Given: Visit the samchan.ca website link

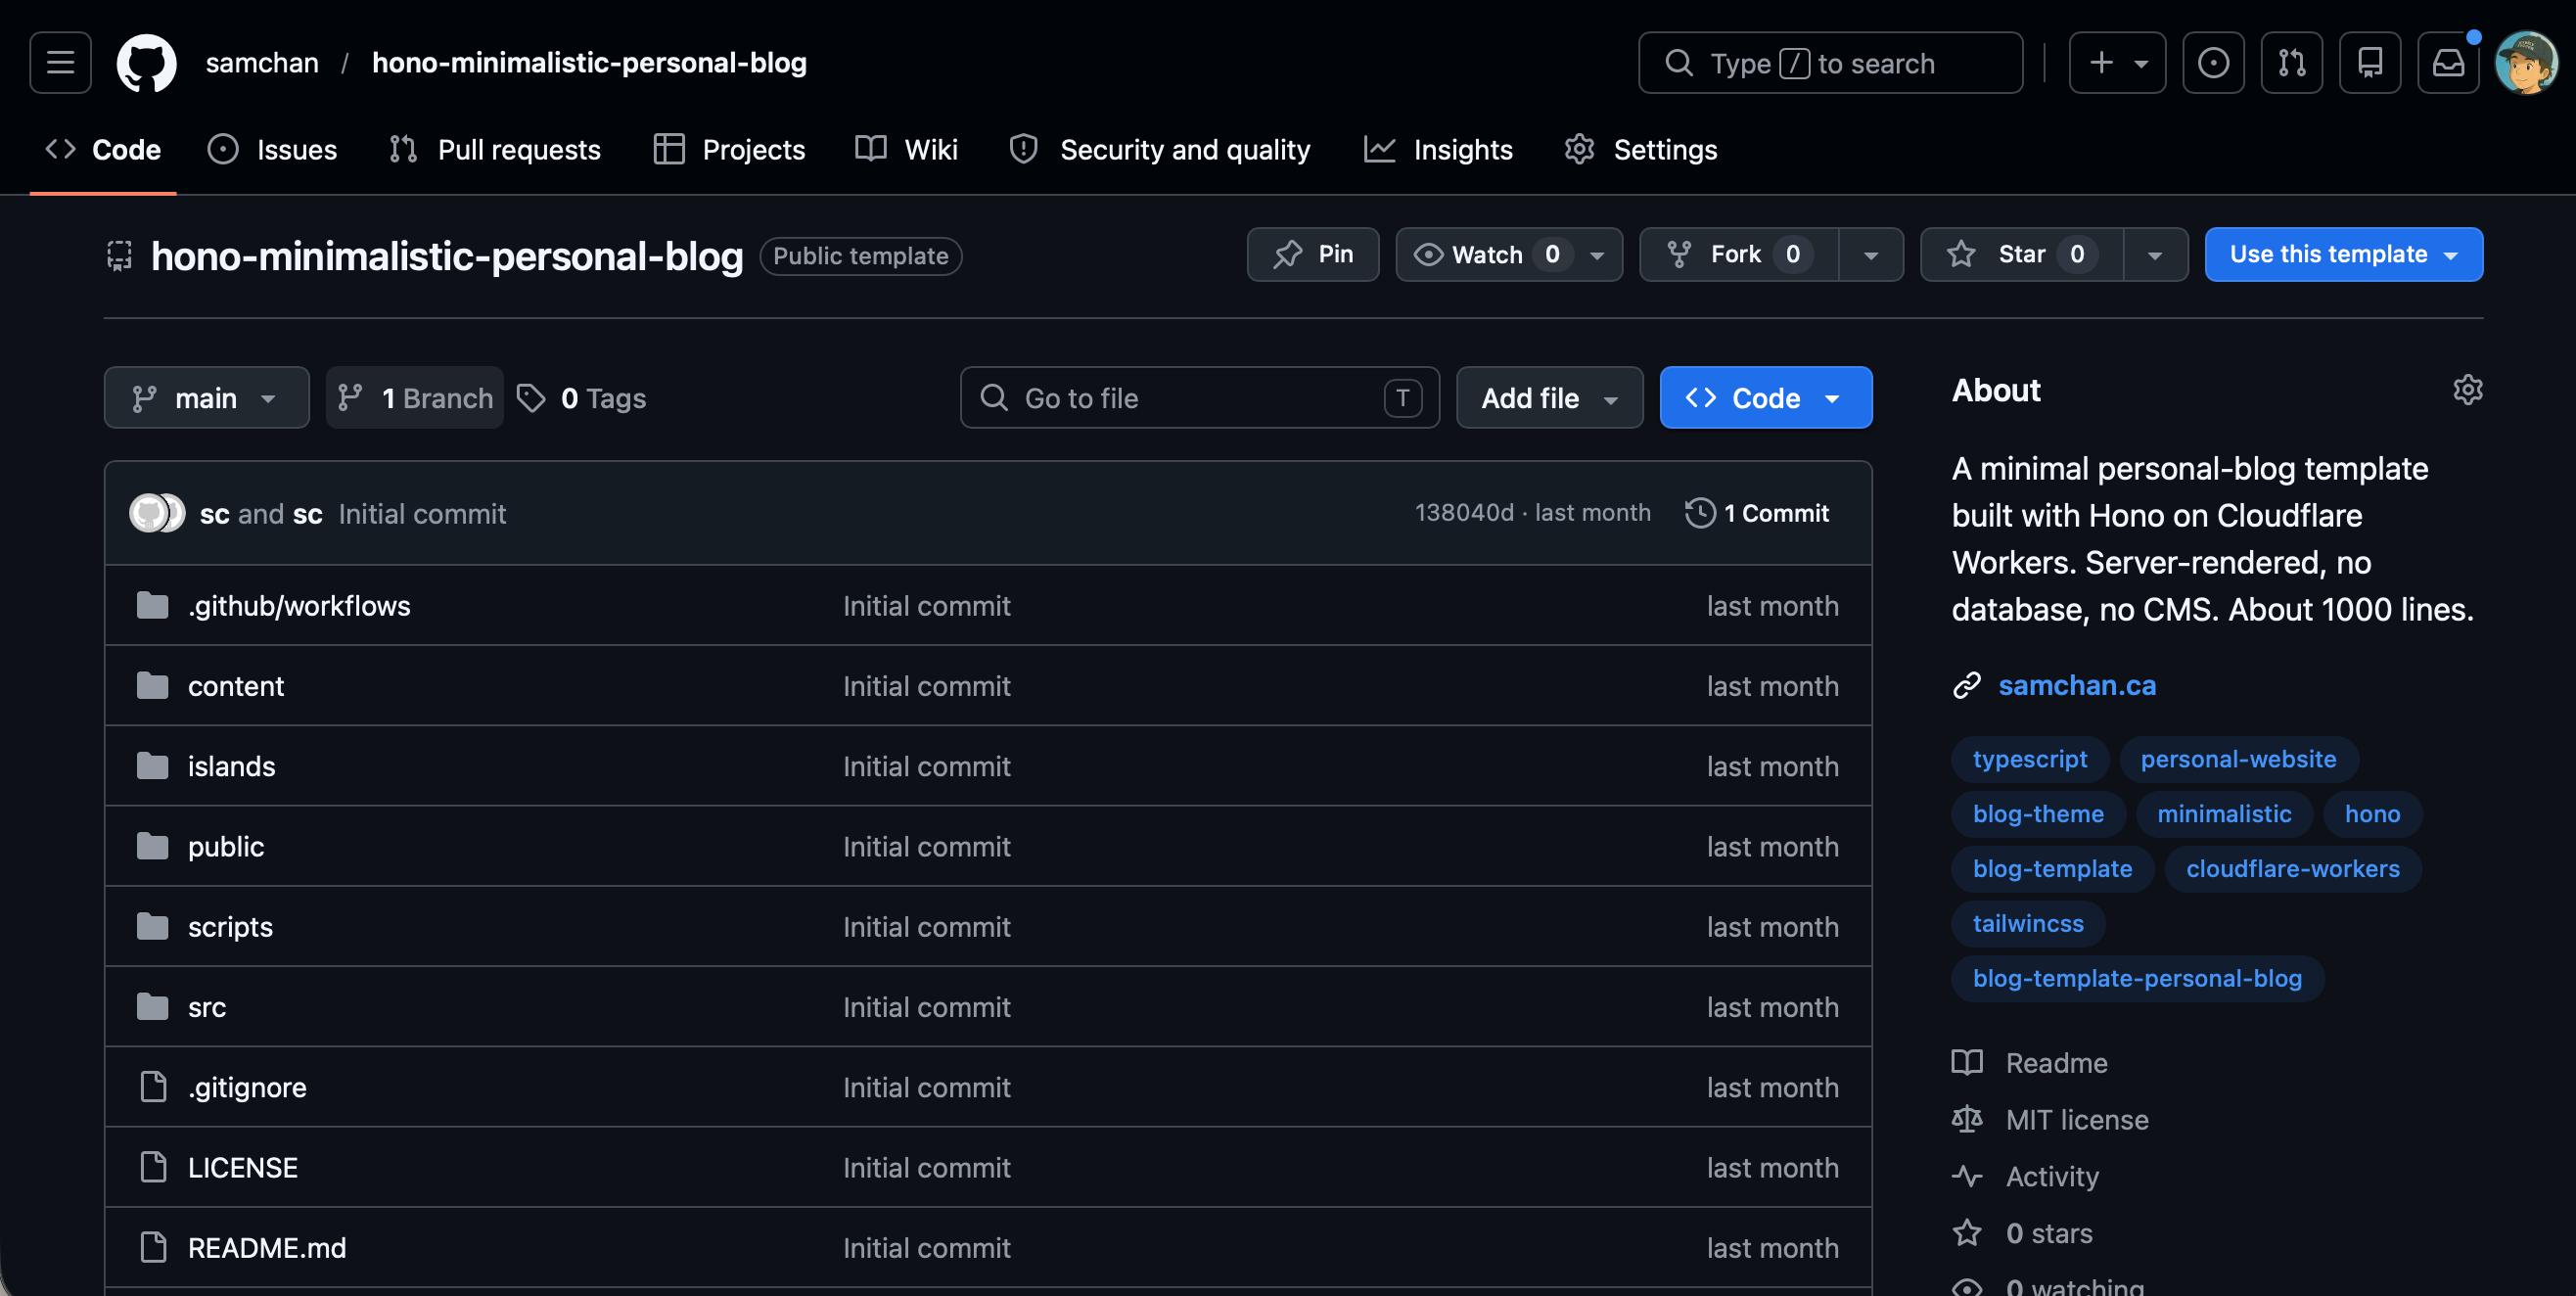Looking at the screenshot, I should click(2077, 685).
